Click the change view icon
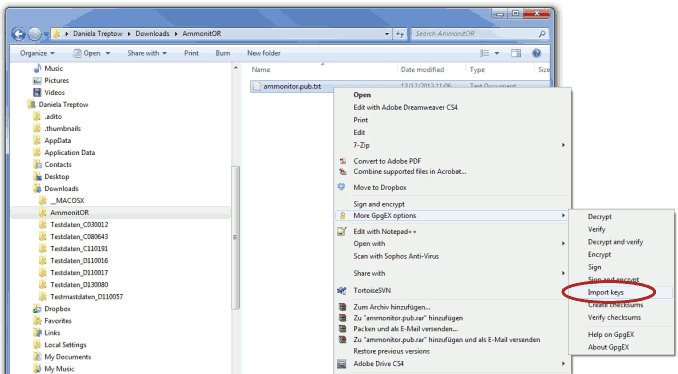This screenshot has width=678, height=374. click(484, 53)
